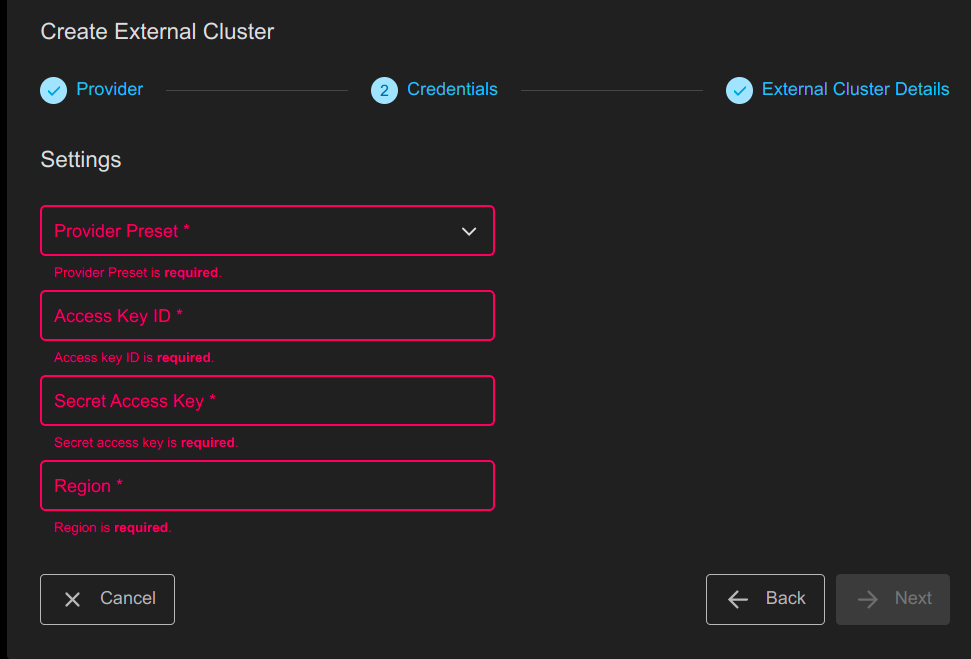
Task: Click the Secret Access Key input
Action: click(x=267, y=400)
